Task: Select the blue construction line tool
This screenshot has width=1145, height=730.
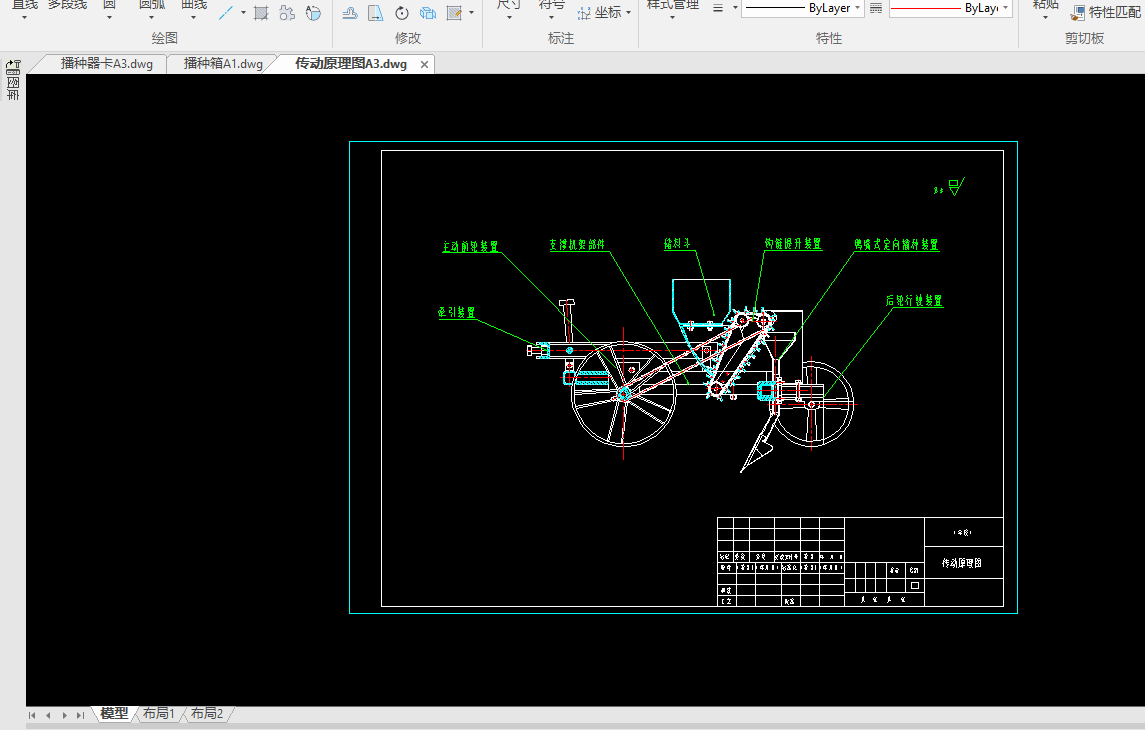Action: point(226,12)
